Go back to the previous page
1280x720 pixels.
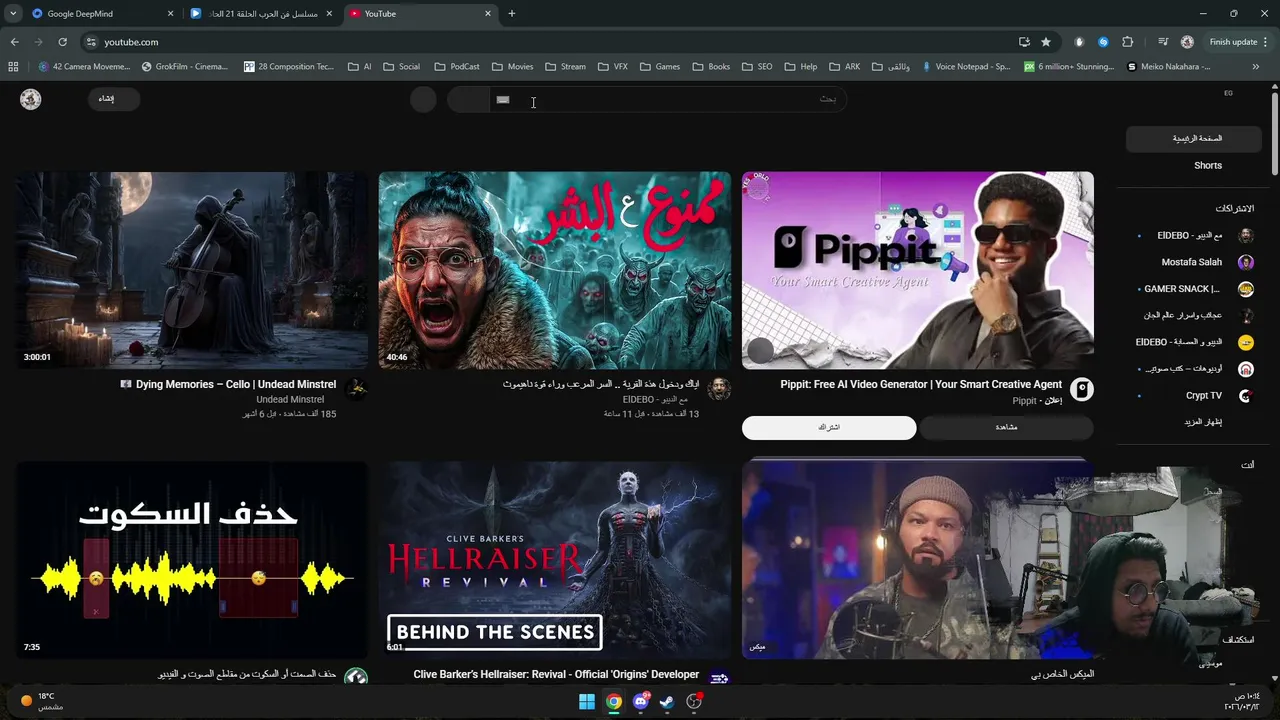(14, 42)
